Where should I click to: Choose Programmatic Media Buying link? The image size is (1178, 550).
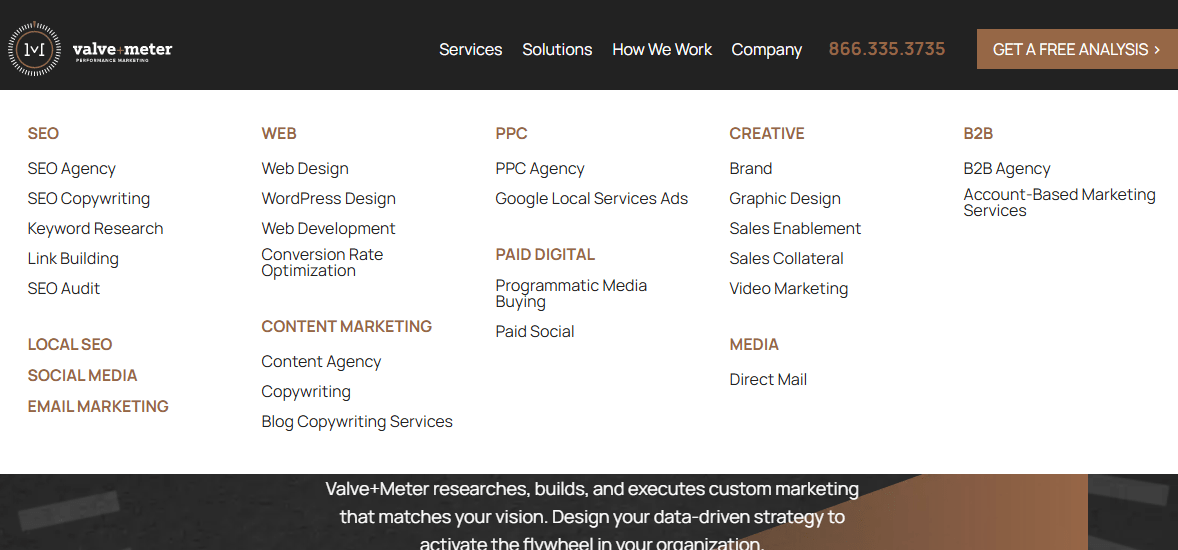point(571,293)
